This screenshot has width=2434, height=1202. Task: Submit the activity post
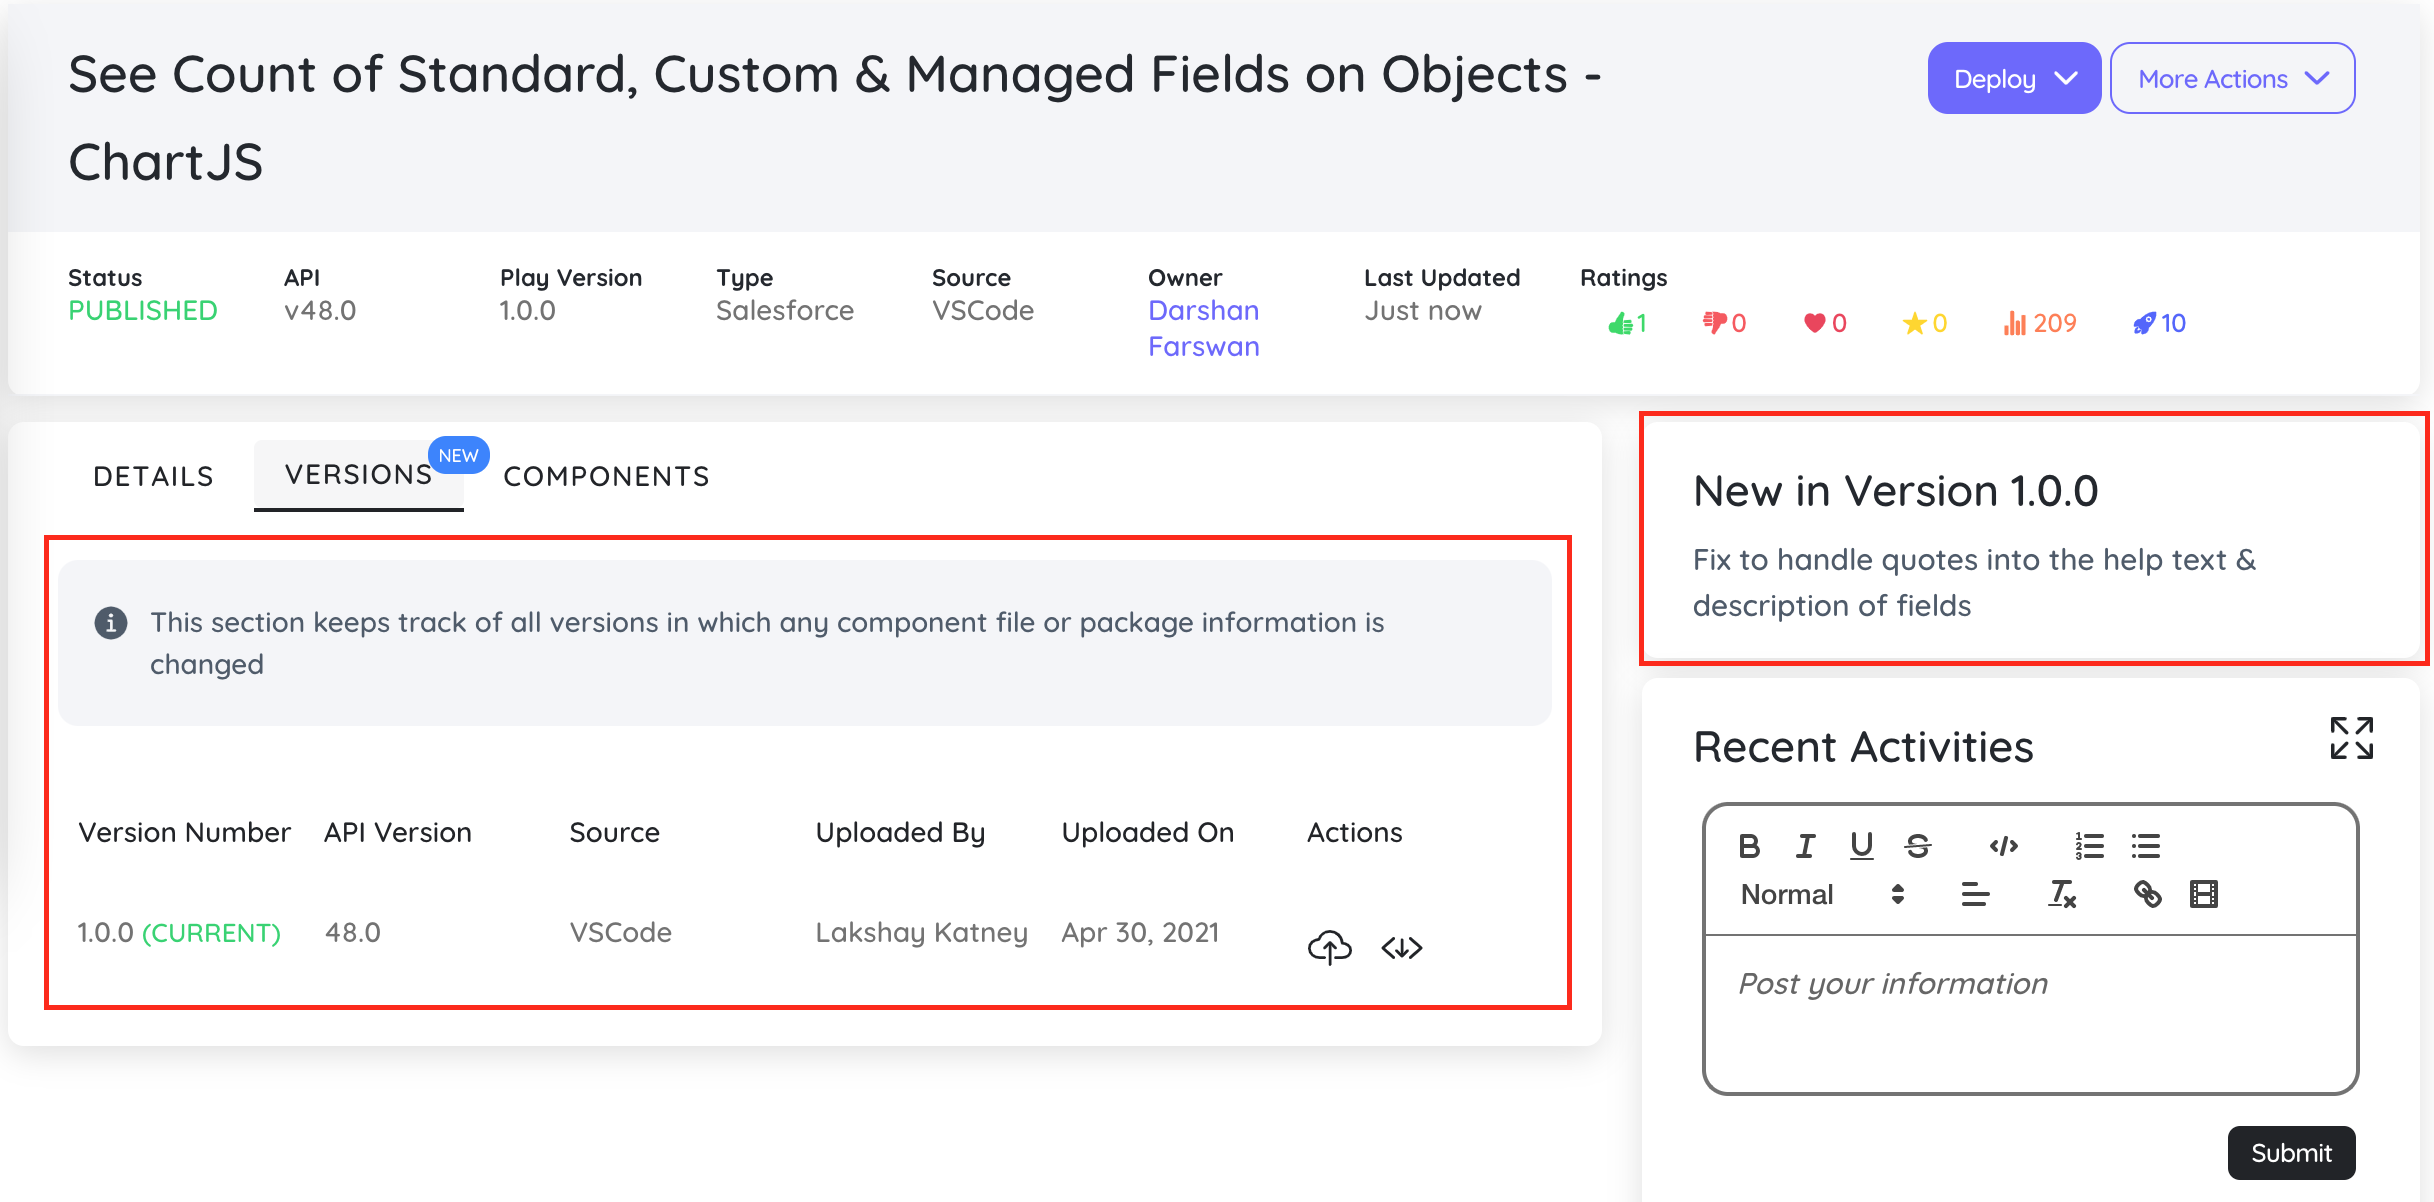point(2291,1153)
